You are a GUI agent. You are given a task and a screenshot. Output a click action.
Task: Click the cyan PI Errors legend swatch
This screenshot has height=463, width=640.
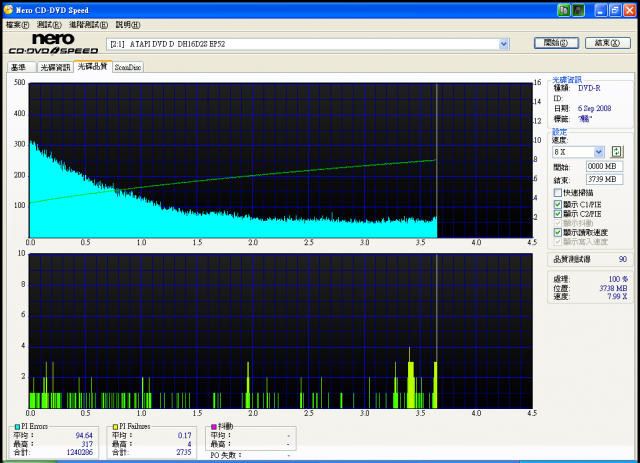17,427
